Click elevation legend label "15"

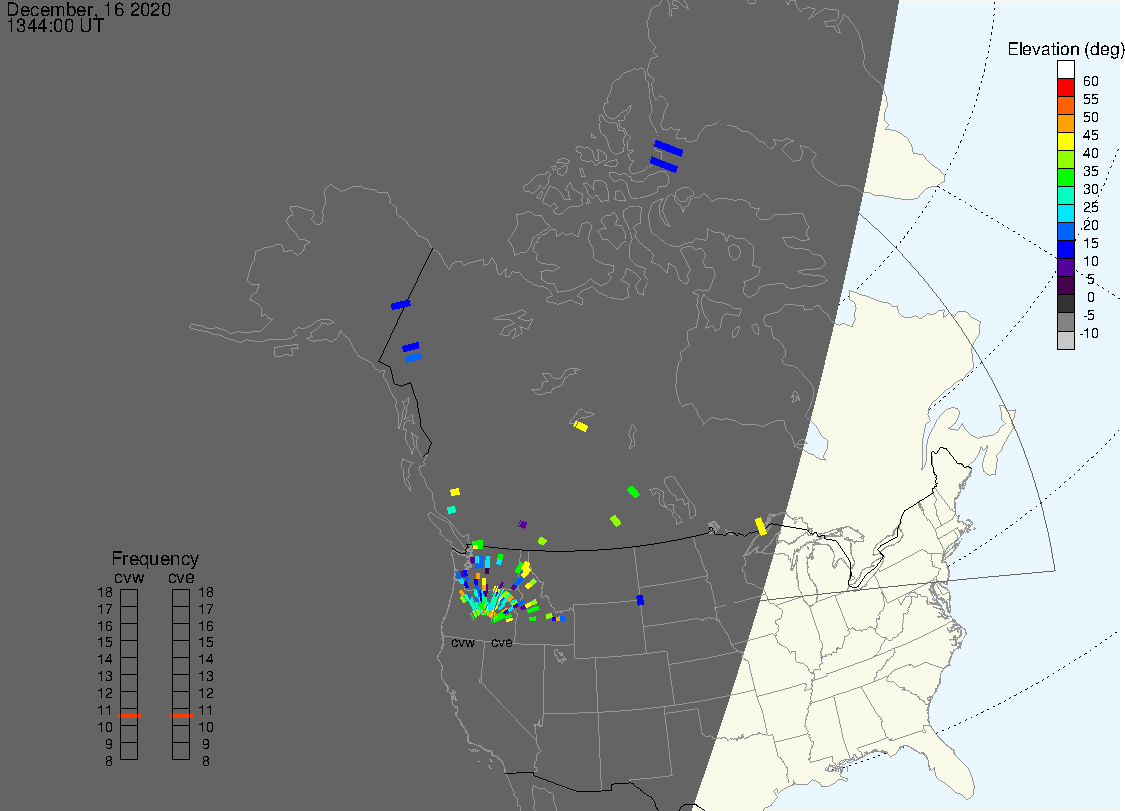pyautogui.click(x=1091, y=243)
